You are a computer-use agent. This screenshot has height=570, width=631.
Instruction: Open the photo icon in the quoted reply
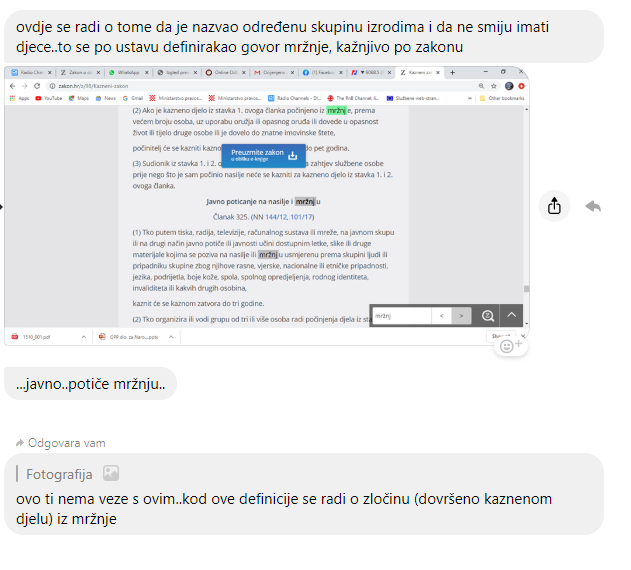[x=111, y=473]
